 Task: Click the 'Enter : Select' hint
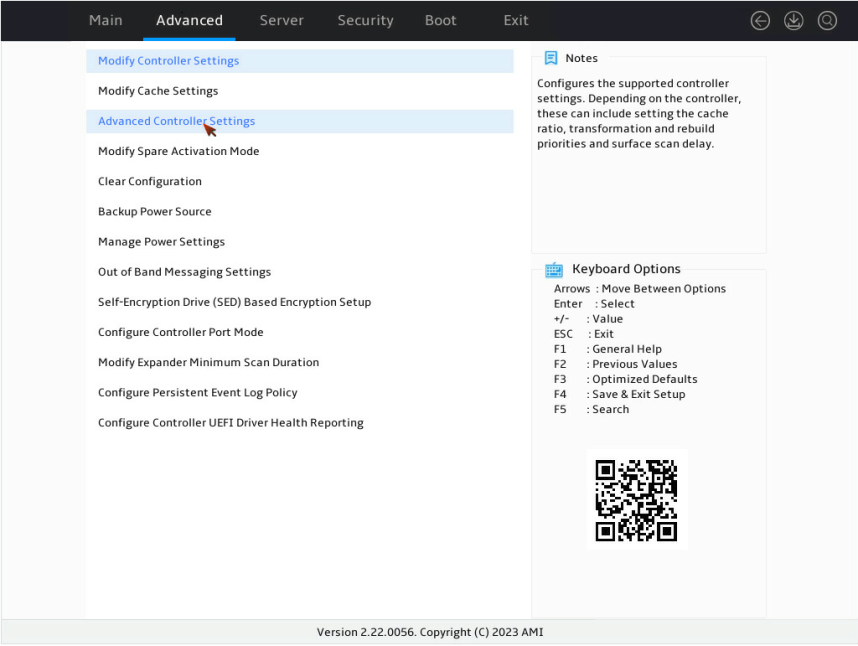(594, 304)
